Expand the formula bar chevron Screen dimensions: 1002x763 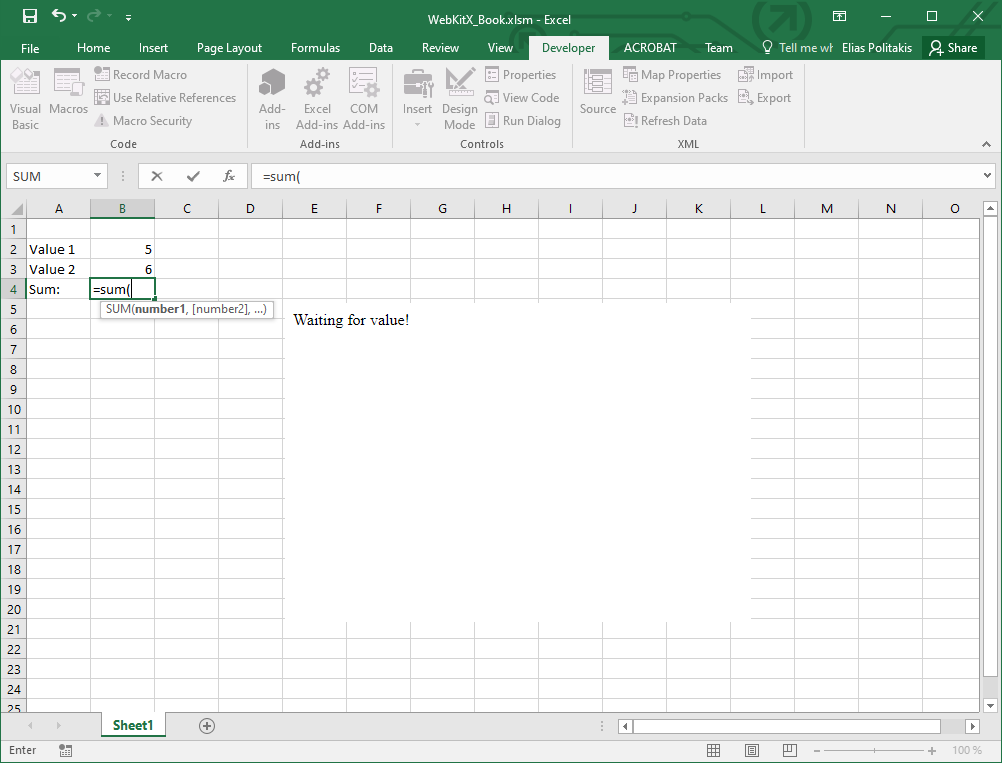(x=987, y=175)
